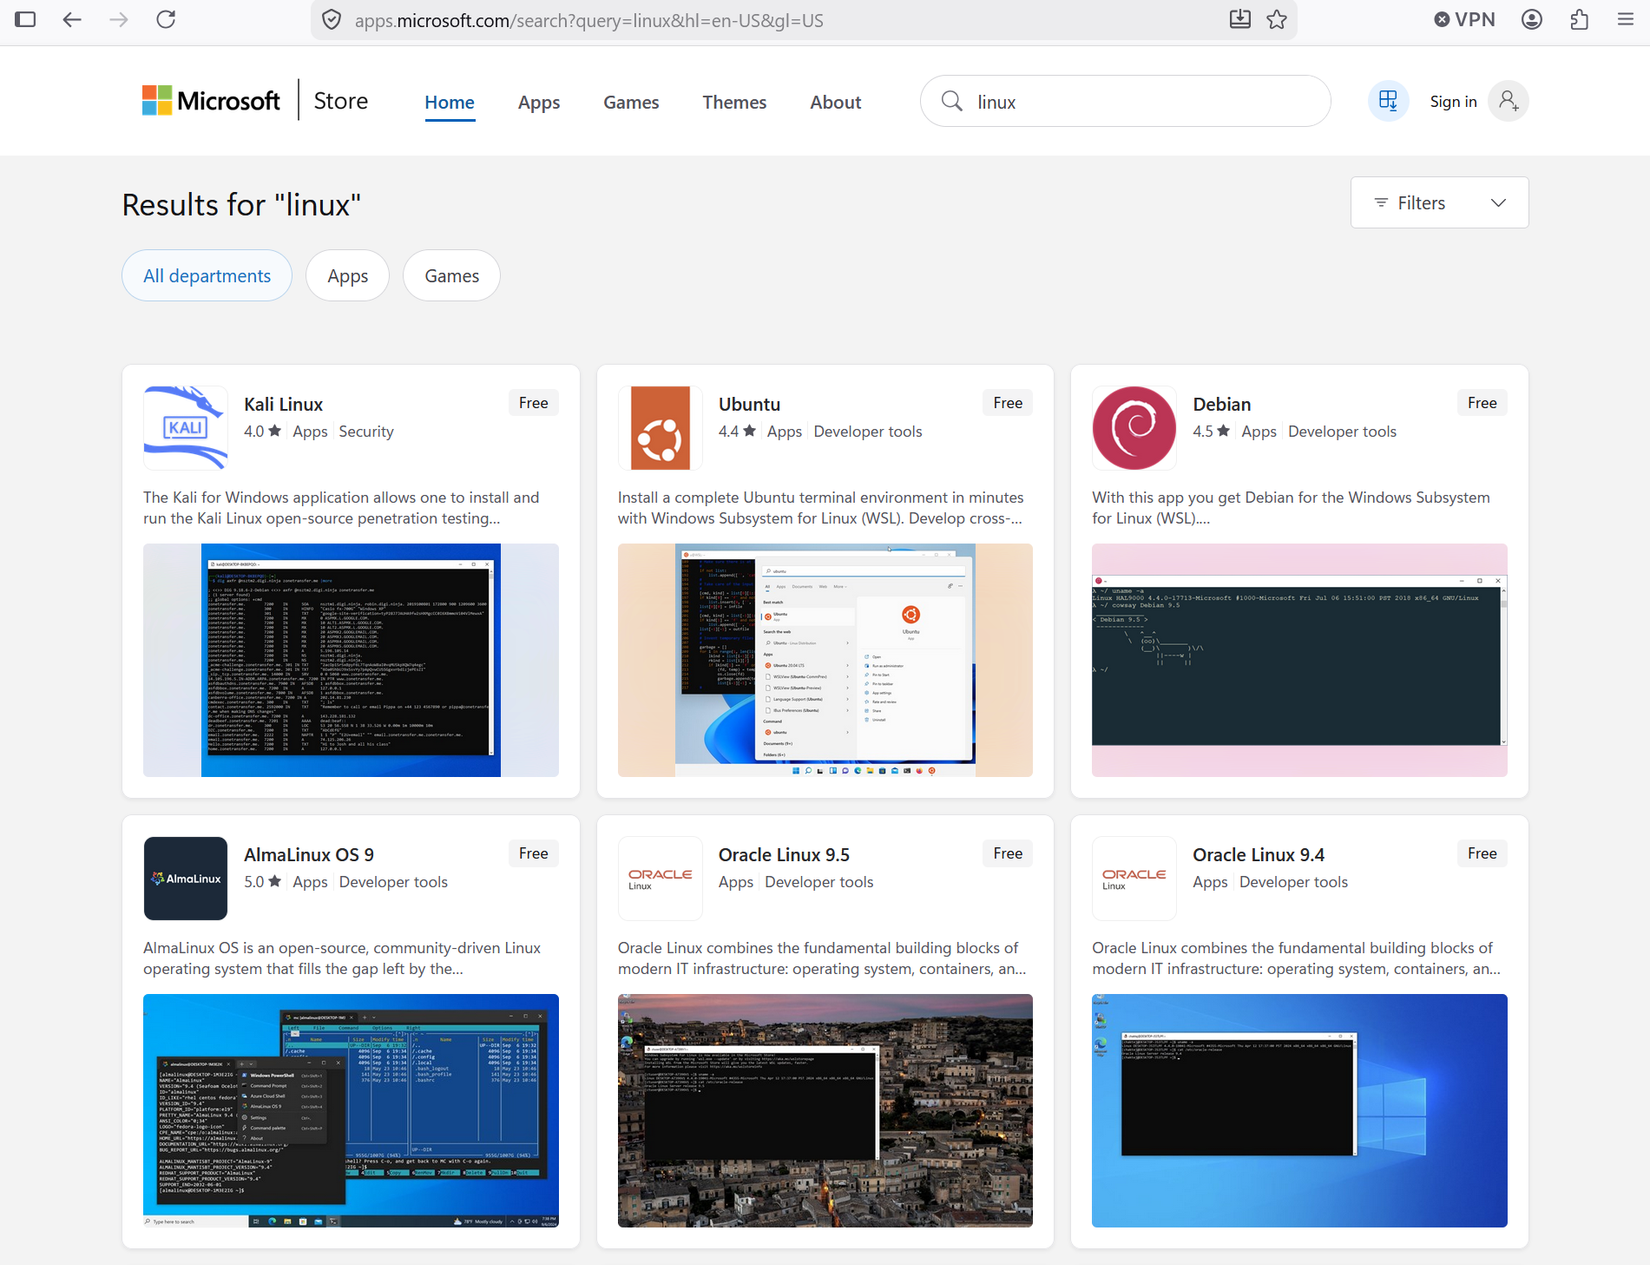Click the AlmaLinux OS 9 title text
The height and width of the screenshot is (1265, 1650).
point(309,854)
